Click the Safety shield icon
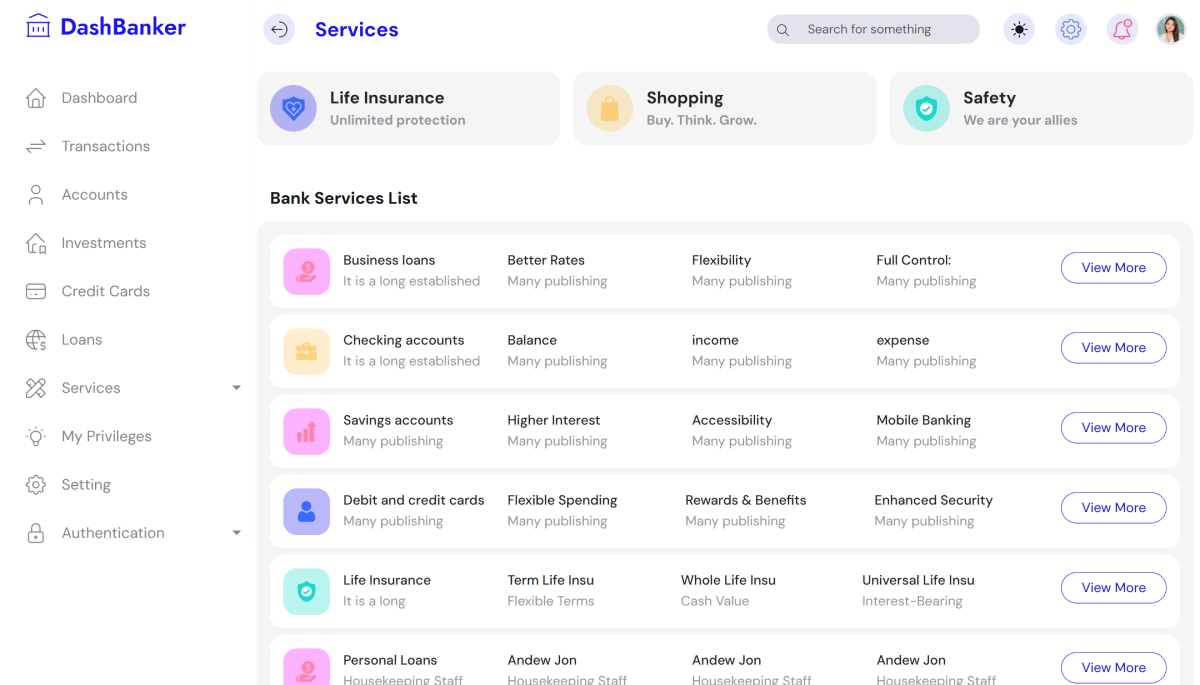The image size is (1200, 685). tap(926, 109)
